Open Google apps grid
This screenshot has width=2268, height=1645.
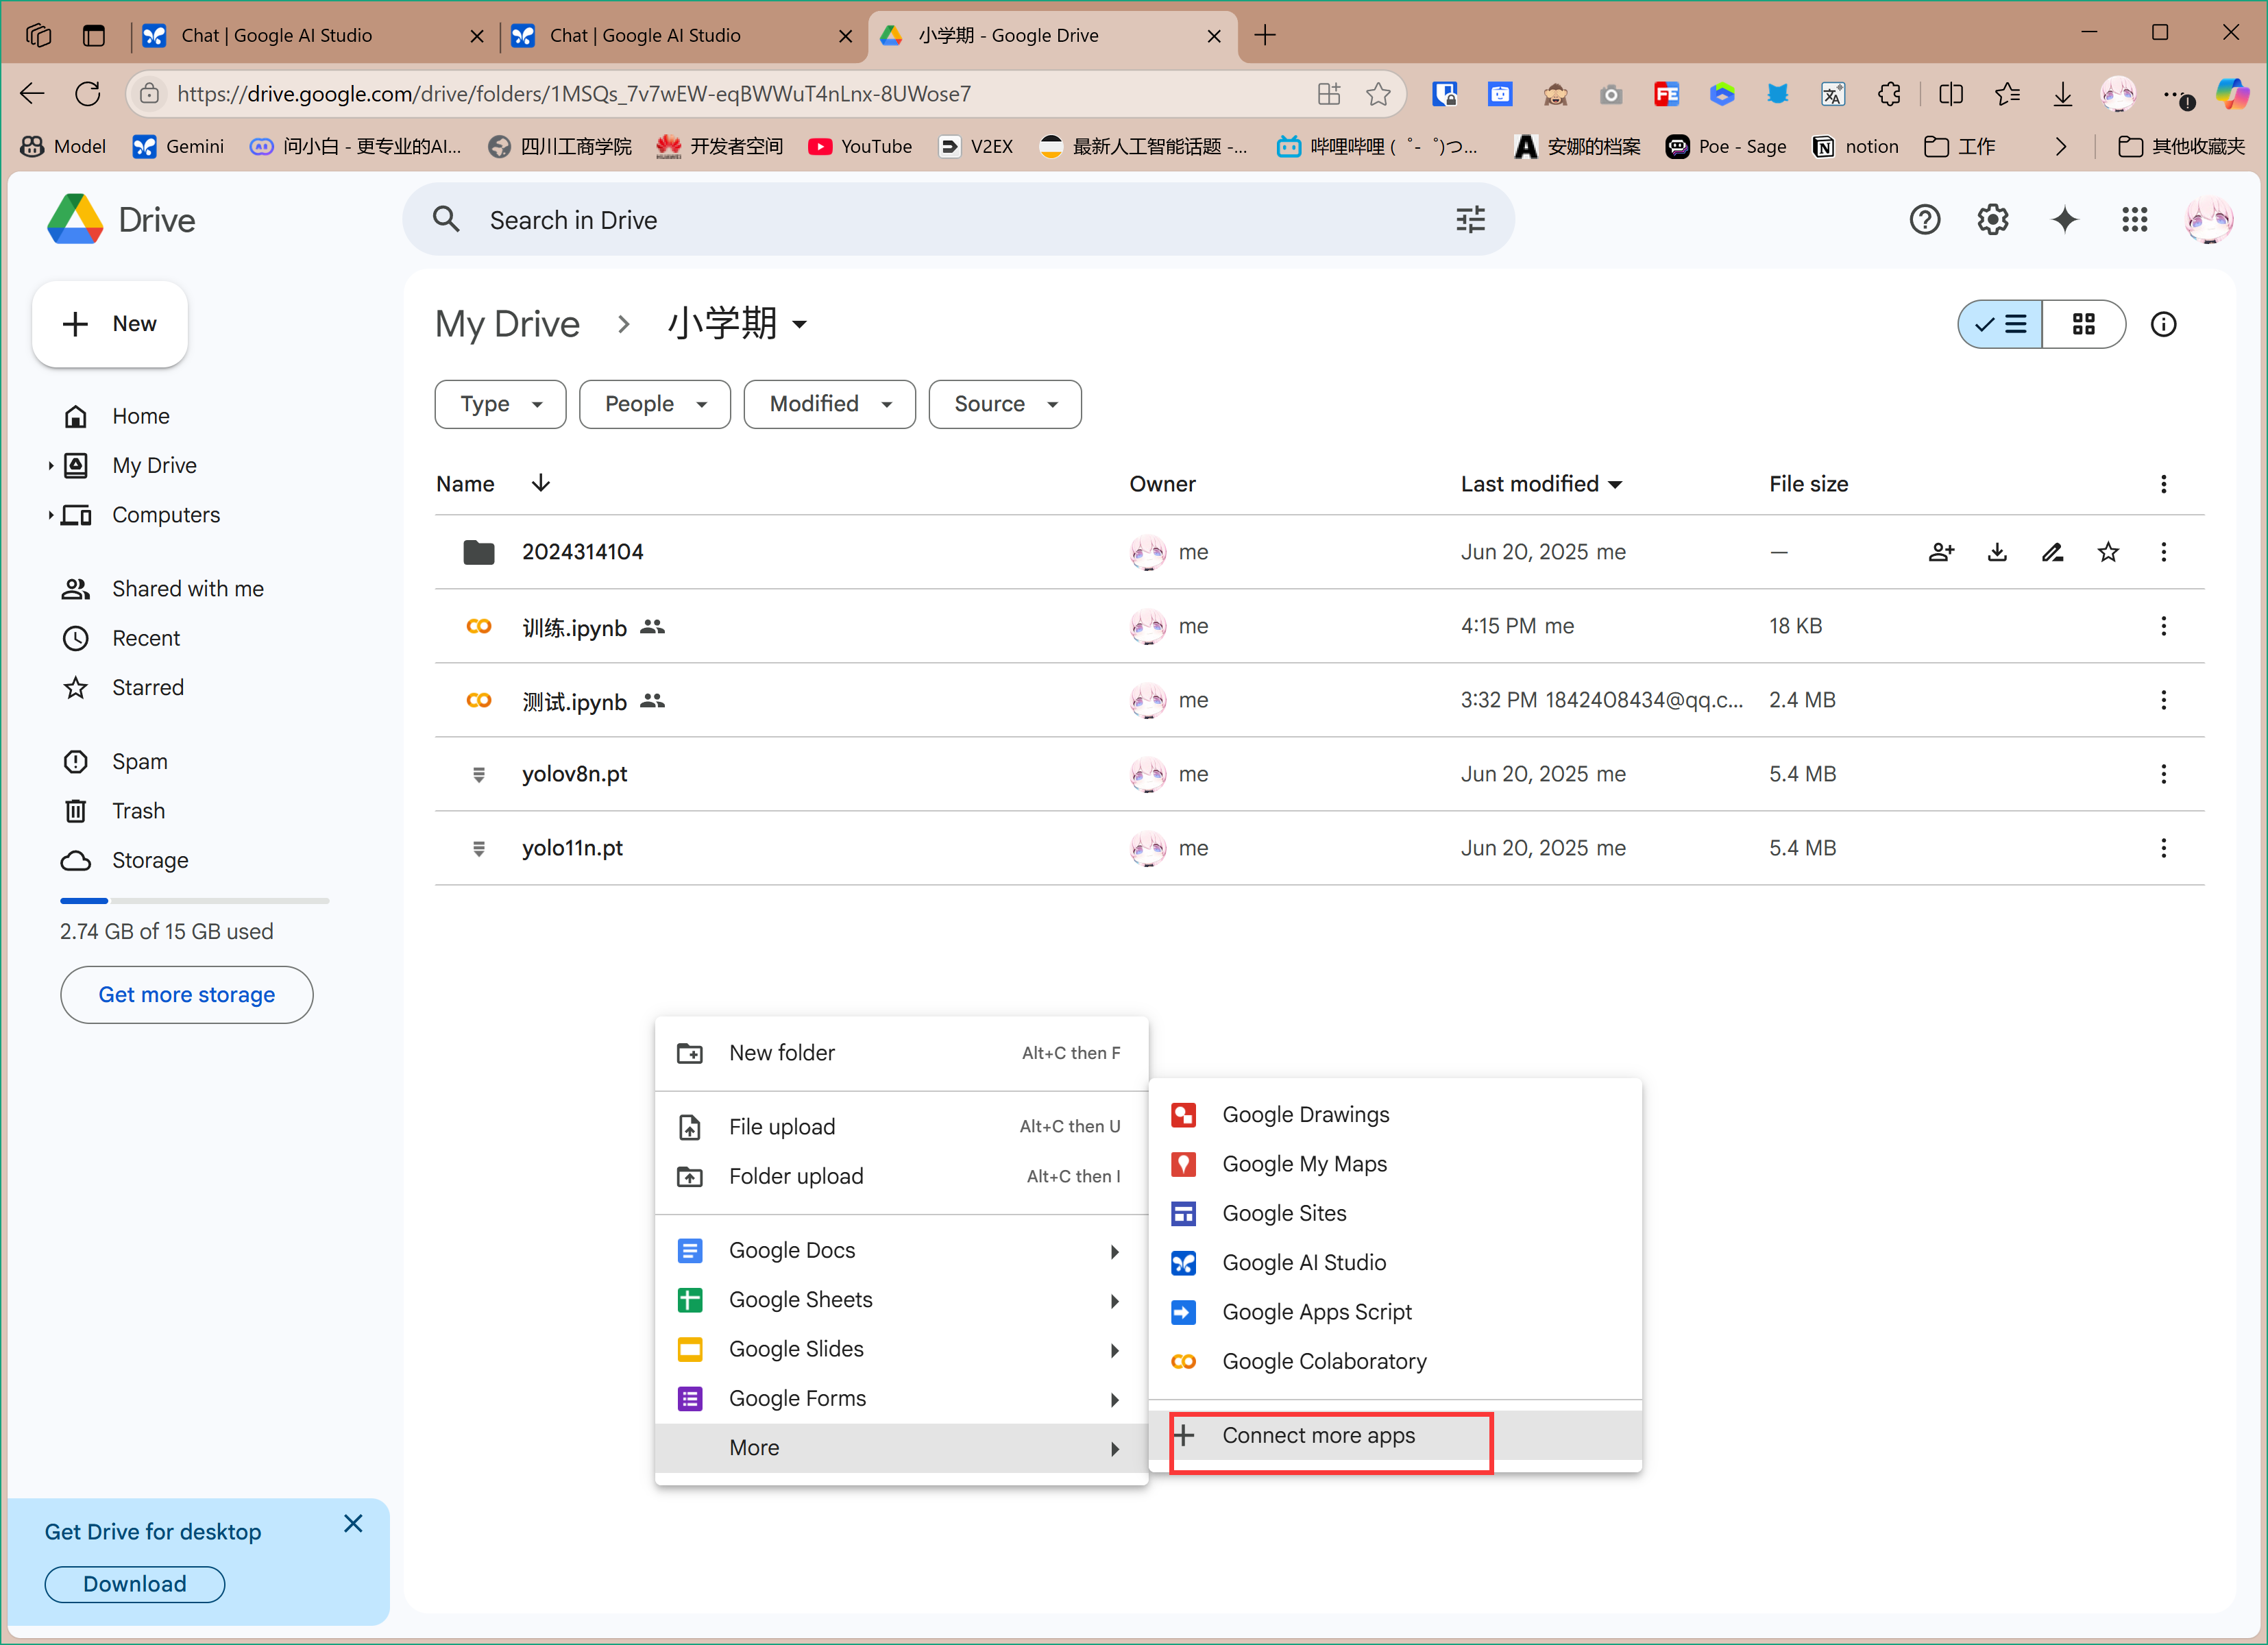click(x=2134, y=220)
